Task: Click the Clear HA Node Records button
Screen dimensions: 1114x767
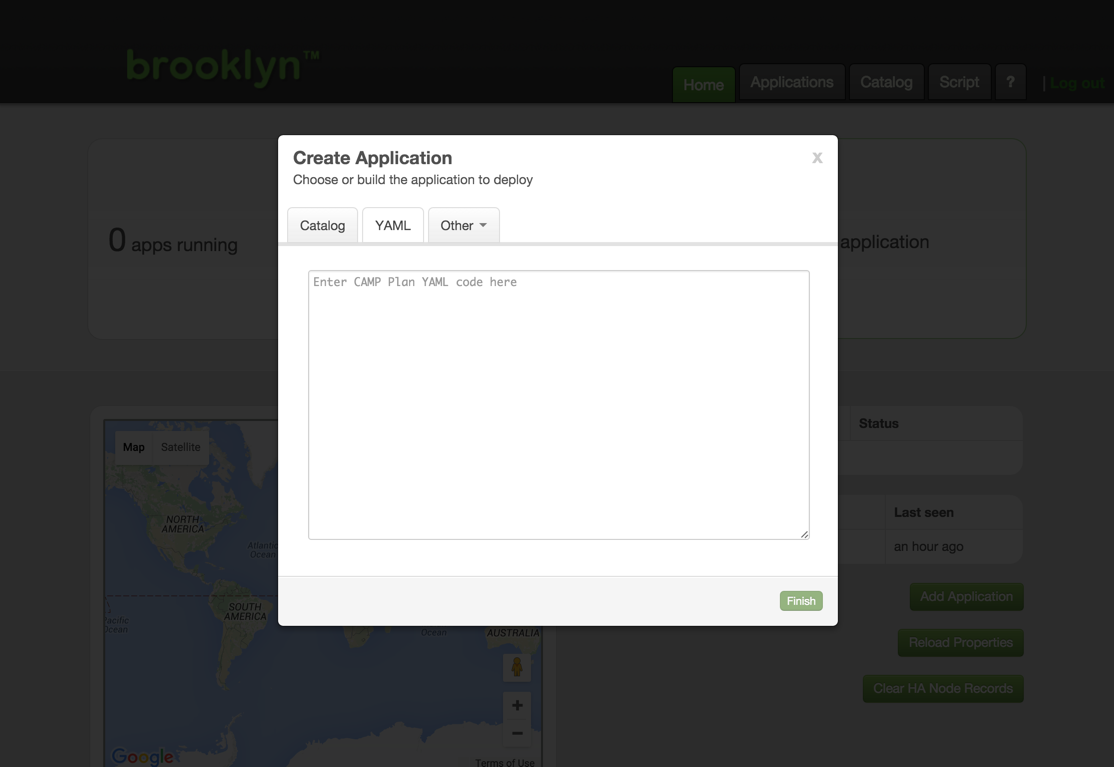Action: [x=942, y=689]
